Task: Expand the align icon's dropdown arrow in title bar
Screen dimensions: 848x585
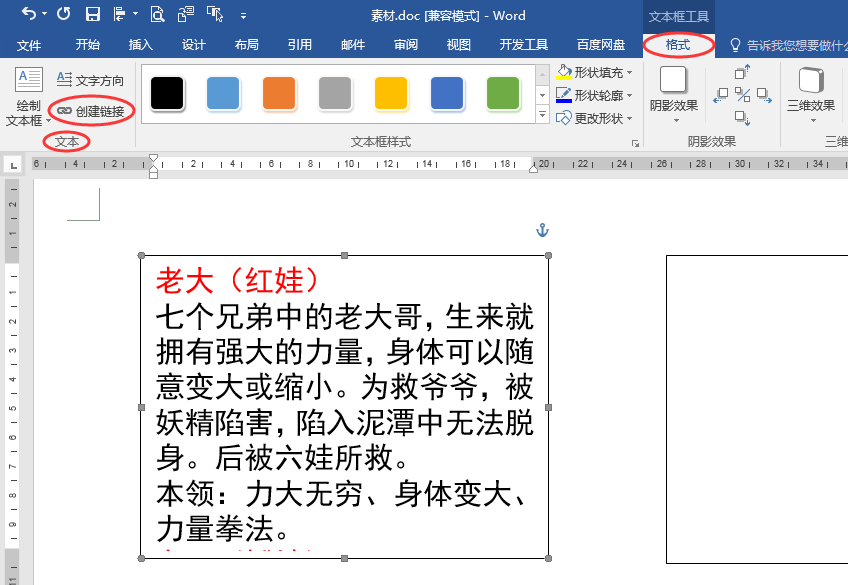Action: click(136, 15)
